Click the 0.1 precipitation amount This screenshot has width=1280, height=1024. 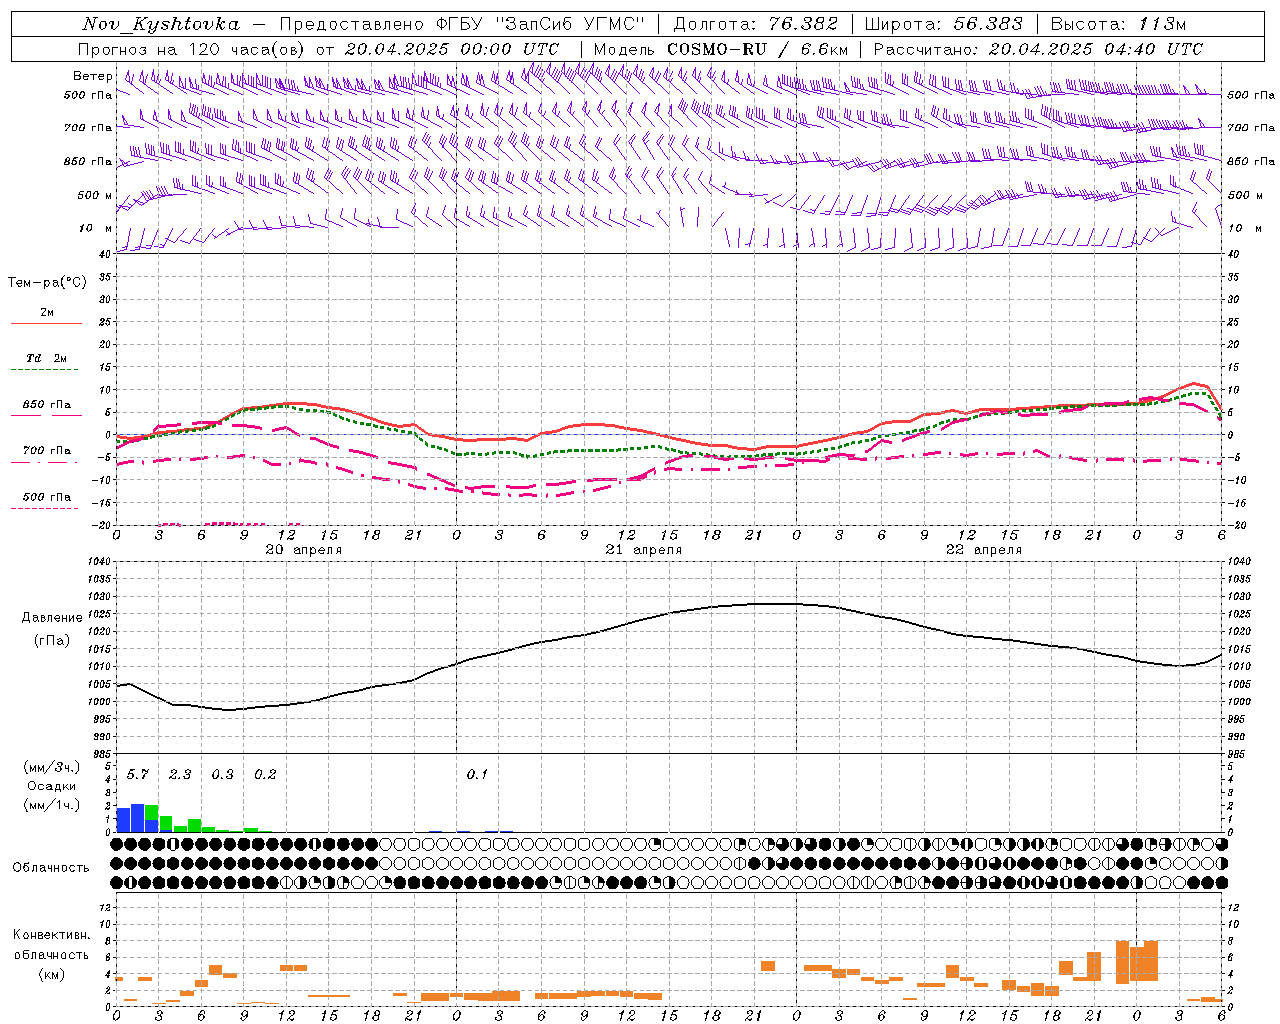pos(477,774)
